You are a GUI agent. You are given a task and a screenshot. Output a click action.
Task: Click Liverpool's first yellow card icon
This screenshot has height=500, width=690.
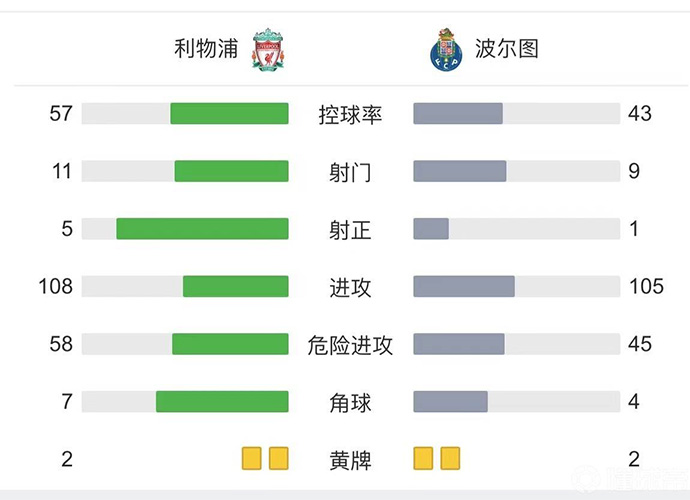(251, 459)
